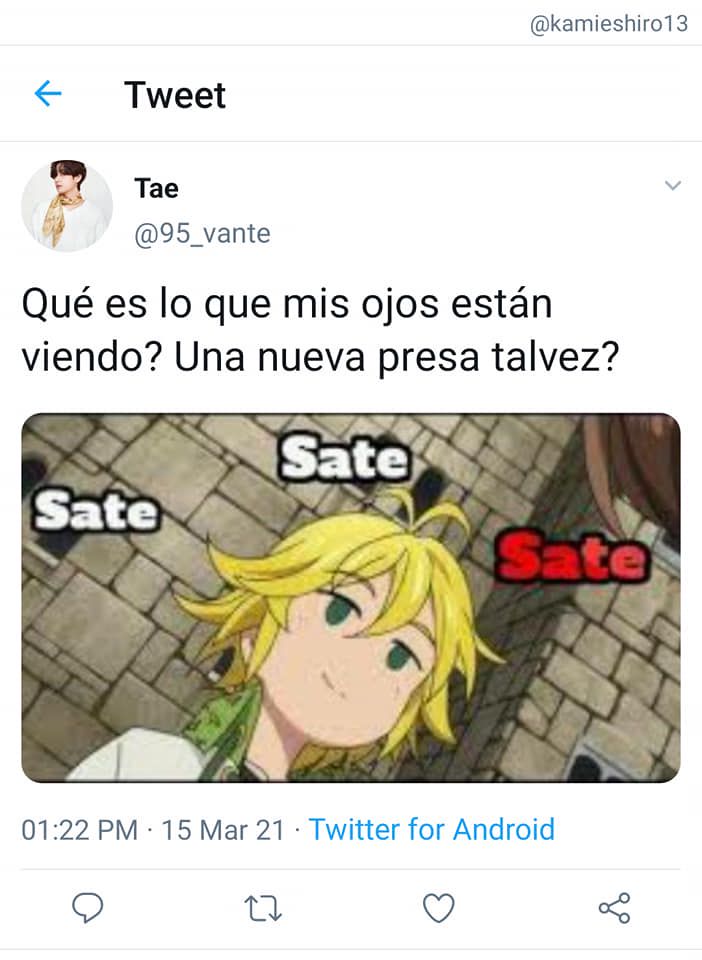Open the display name Tae

(x=157, y=188)
